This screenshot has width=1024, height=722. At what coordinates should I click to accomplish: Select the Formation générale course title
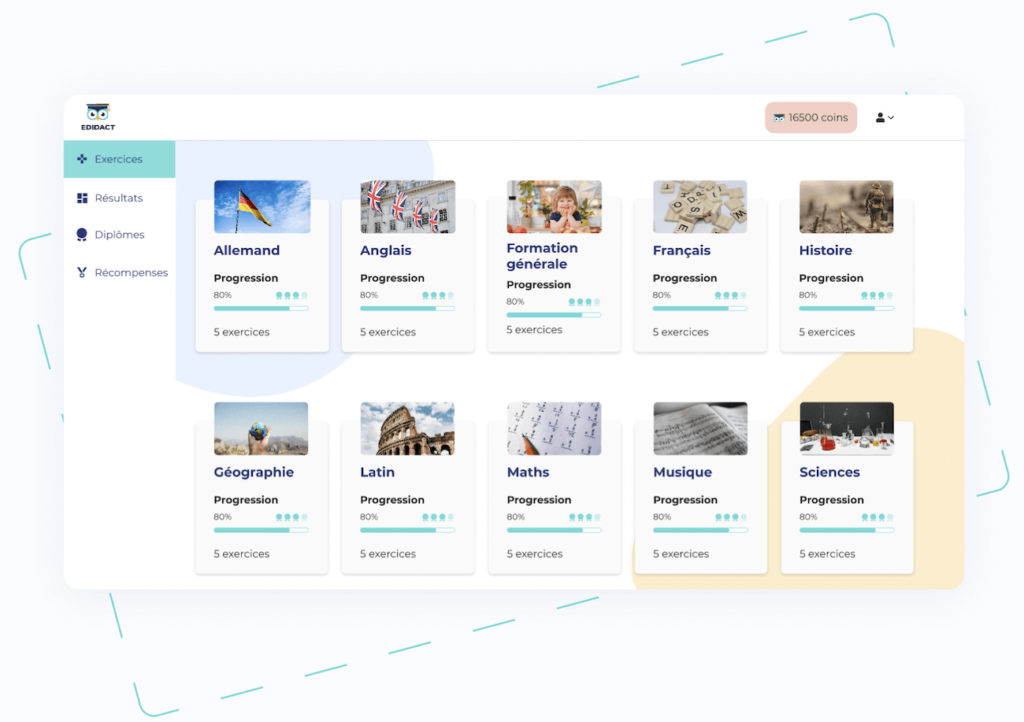542,256
